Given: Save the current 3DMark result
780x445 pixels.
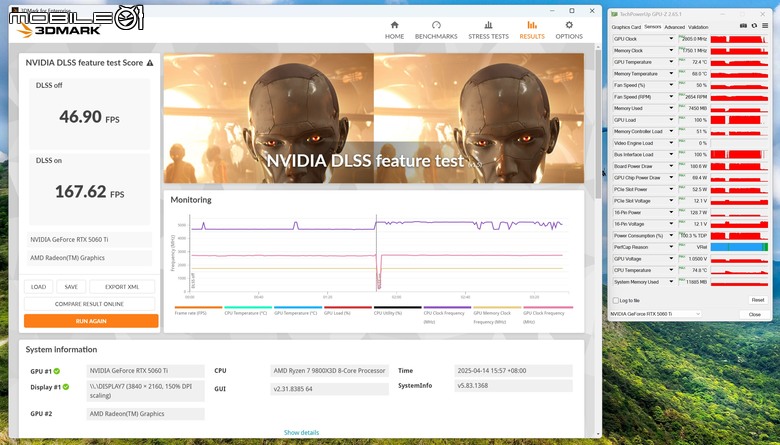Looking at the screenshot, I should click(x=71, y=287).
